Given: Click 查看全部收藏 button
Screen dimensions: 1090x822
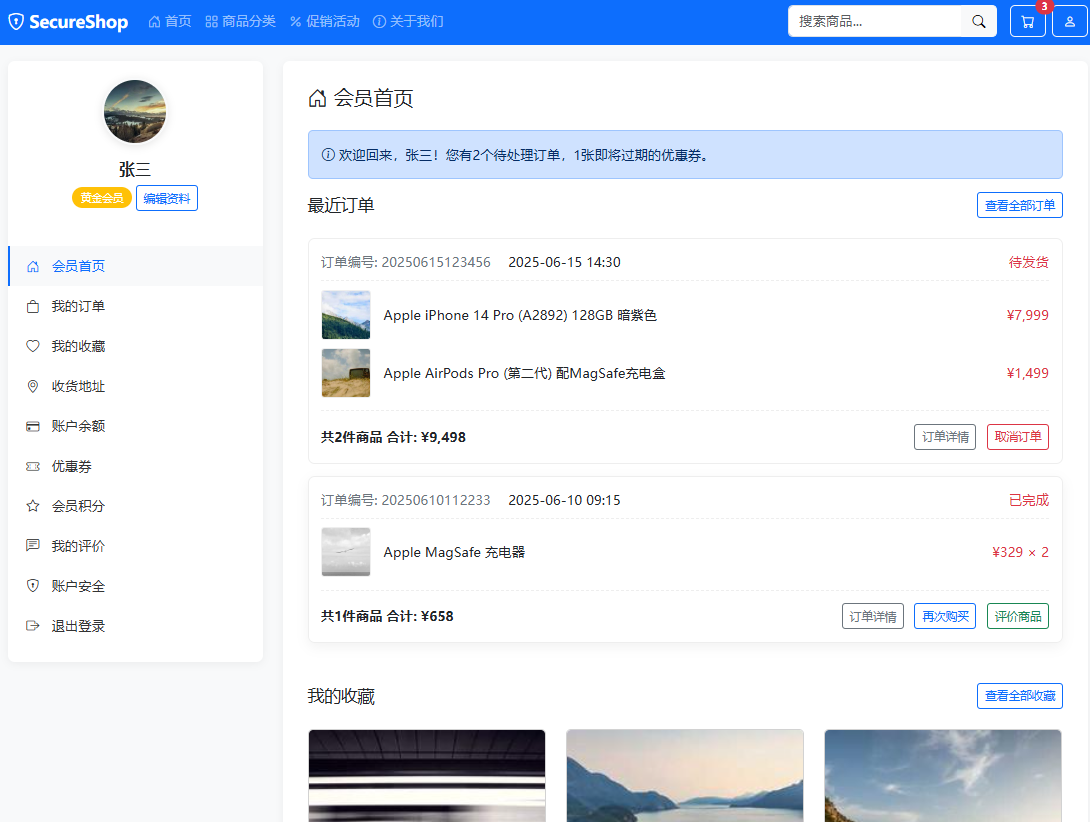Looking at the screenshot, I should (x=1020, y=696).
